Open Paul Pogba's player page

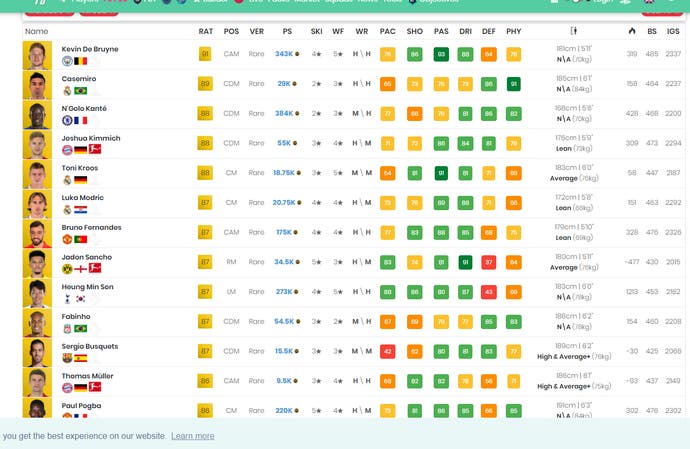pyautogui.click(x=81, y=405)
